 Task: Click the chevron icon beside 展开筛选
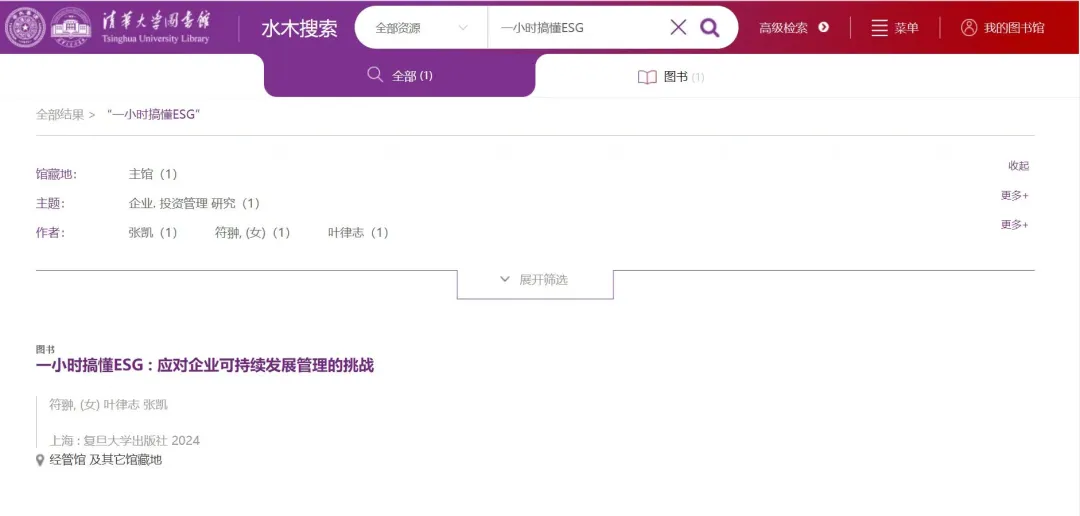coord(505,280)
